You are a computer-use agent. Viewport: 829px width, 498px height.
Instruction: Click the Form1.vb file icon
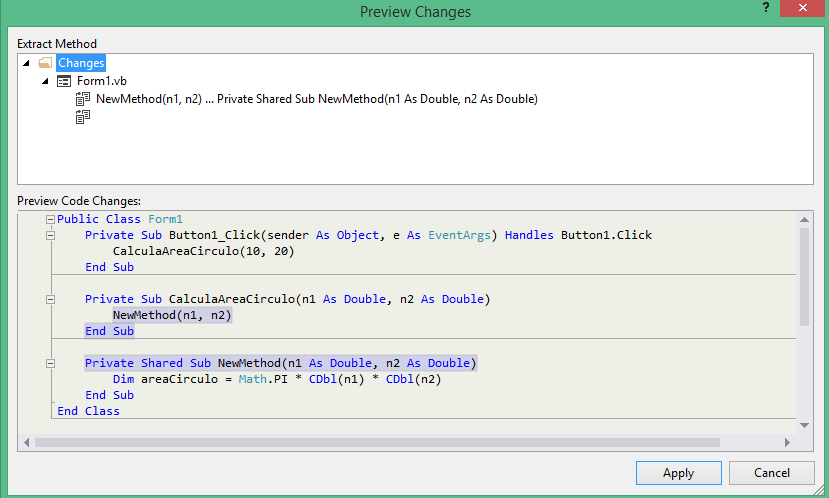coord(64,81)
